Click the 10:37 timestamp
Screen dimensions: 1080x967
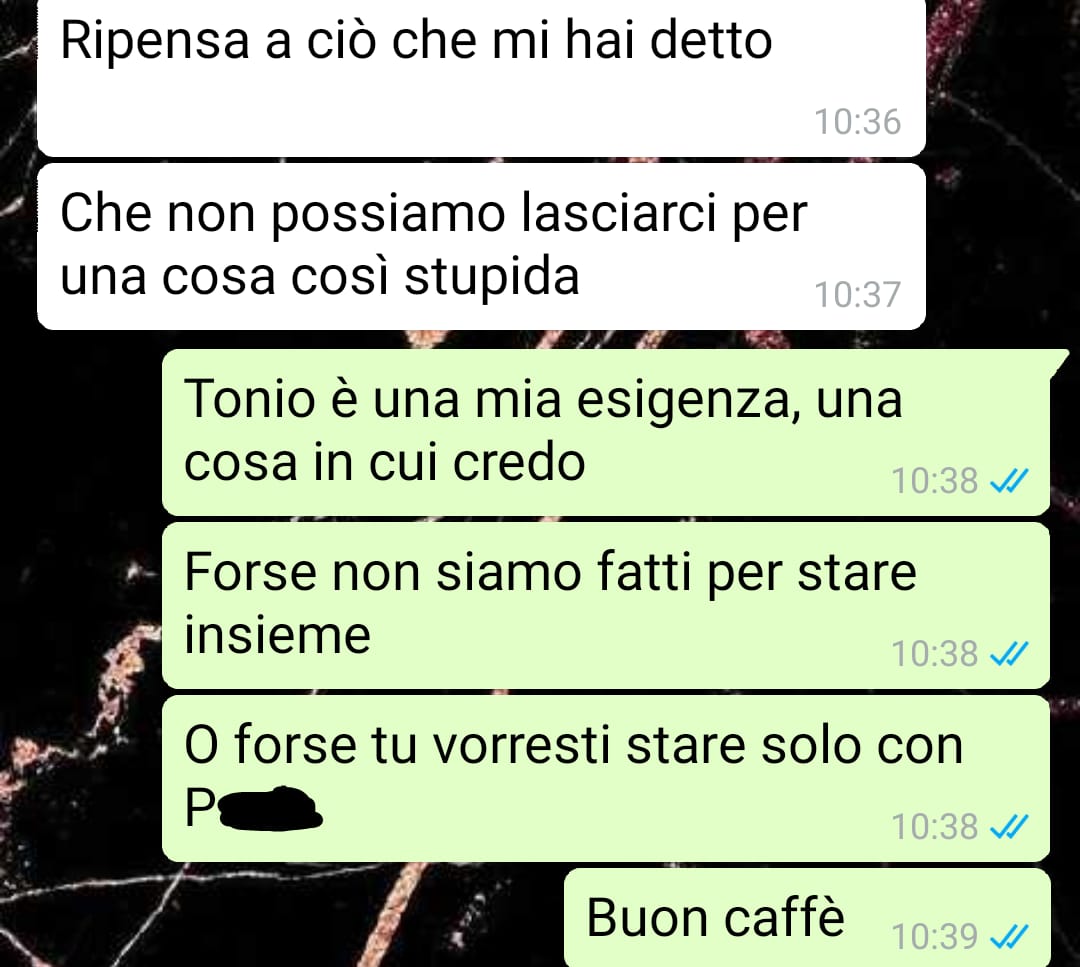coord(858,295)
